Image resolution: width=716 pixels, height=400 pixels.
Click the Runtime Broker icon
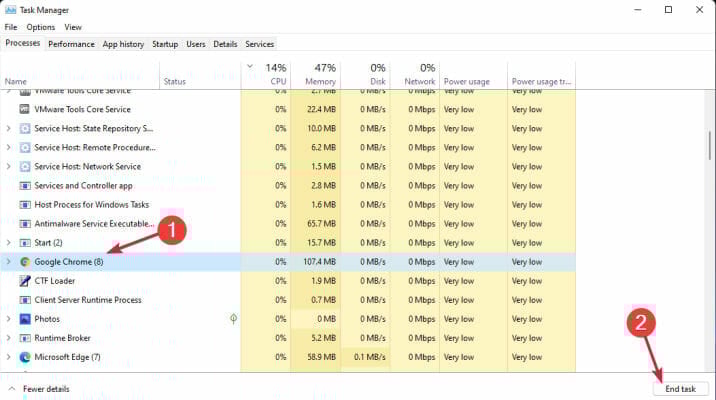click(25, 338)
